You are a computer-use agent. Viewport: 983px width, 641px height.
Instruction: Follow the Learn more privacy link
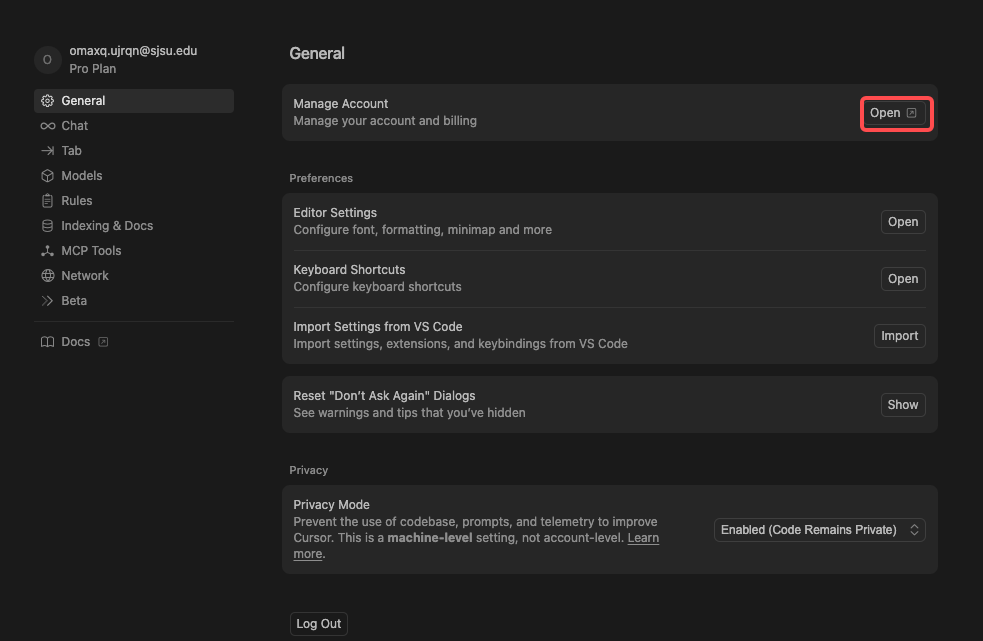click(642, 538)
